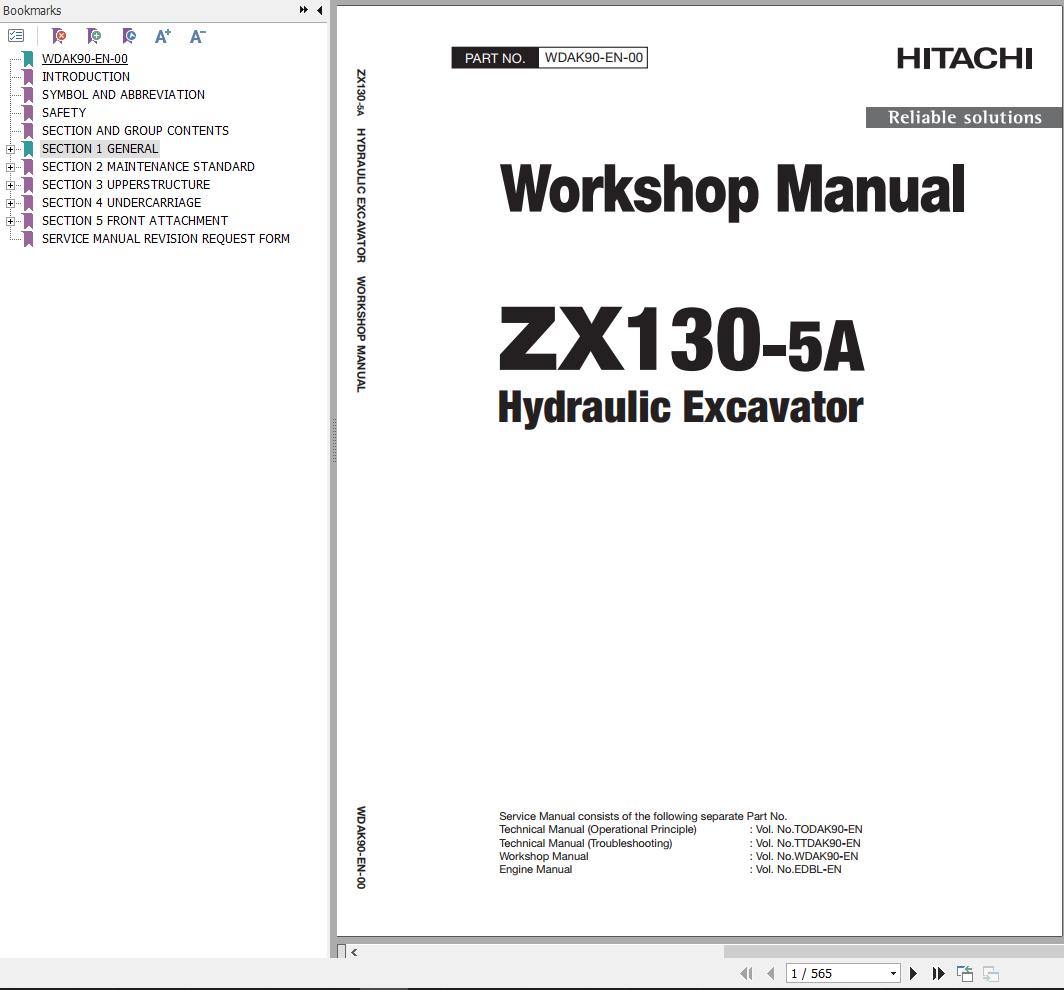Go to the next page
Screen dimensions: 1064x990
[913, 974]
